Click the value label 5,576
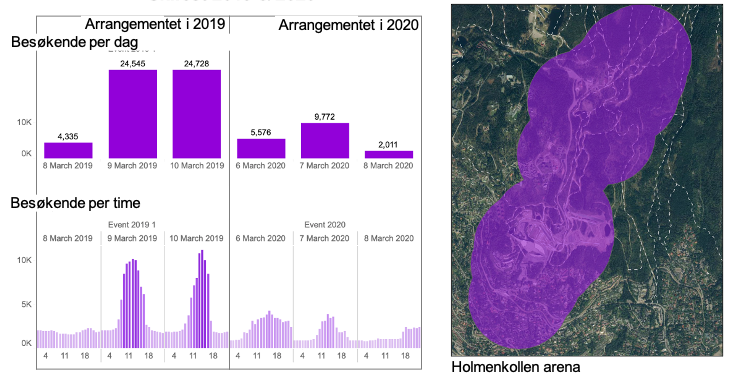 tap(261, 133)
